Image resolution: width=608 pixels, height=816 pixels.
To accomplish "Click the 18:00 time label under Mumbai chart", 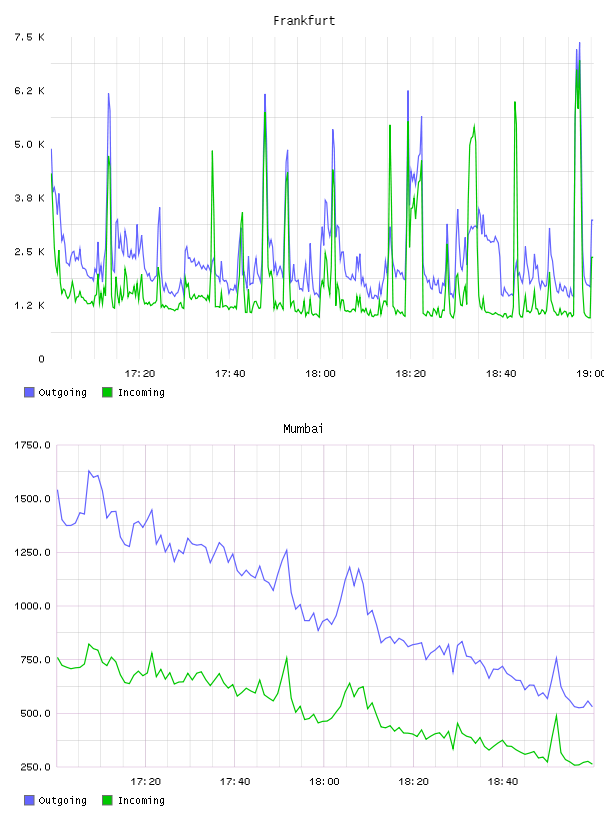I will point(324,782).
